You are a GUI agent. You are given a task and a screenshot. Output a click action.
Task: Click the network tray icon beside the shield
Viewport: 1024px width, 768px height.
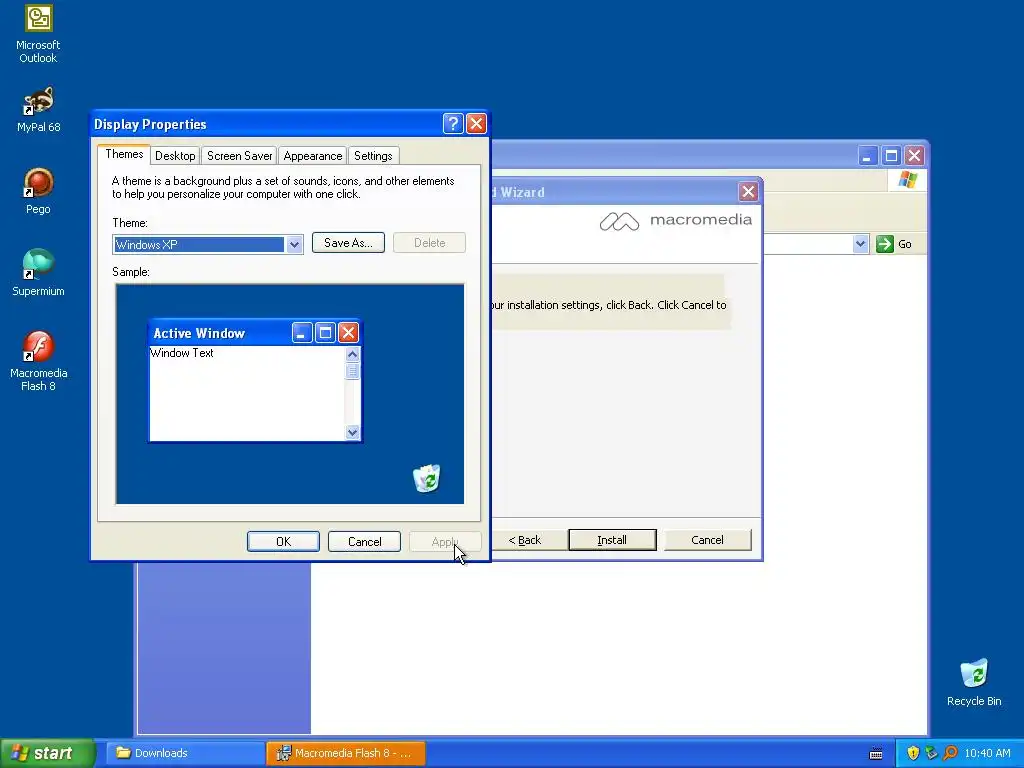(x=931, y=753)
